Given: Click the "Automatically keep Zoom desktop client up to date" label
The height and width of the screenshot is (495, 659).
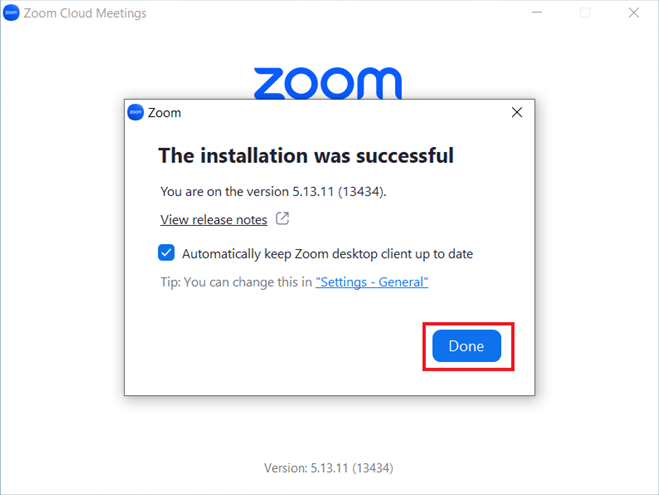Looking at the screenshot, I should [x=327, y=254].
